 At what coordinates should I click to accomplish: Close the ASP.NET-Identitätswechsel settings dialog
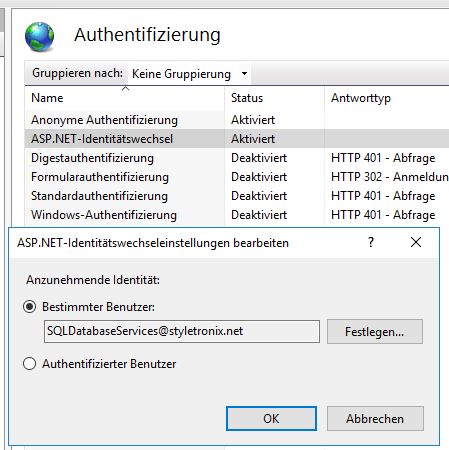point(416,242)
